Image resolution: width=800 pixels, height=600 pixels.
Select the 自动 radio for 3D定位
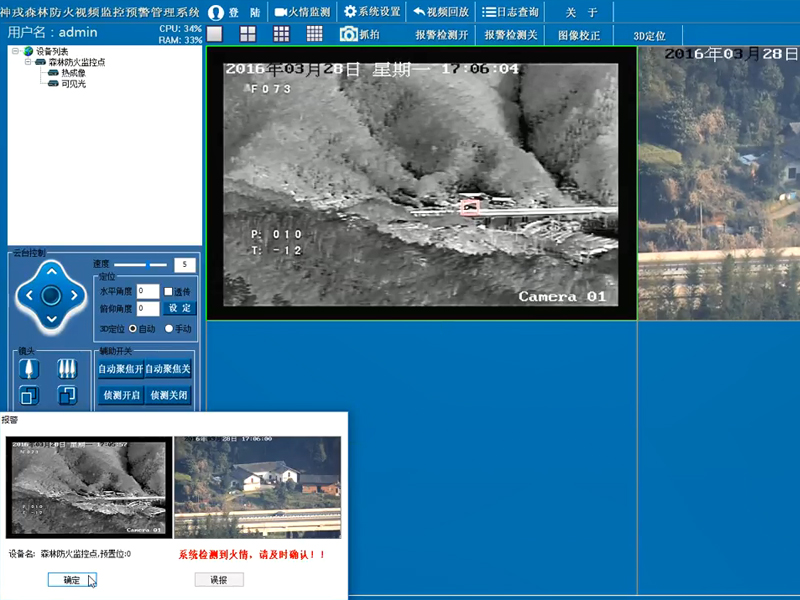click(132, 328)
